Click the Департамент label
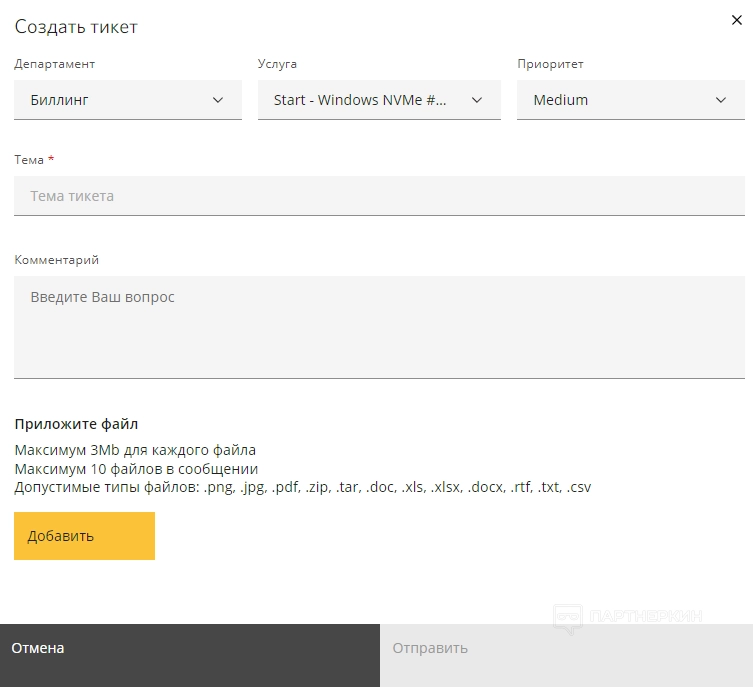Image resolution: width=753 pixels, height=687 pixels. point(55,64)
